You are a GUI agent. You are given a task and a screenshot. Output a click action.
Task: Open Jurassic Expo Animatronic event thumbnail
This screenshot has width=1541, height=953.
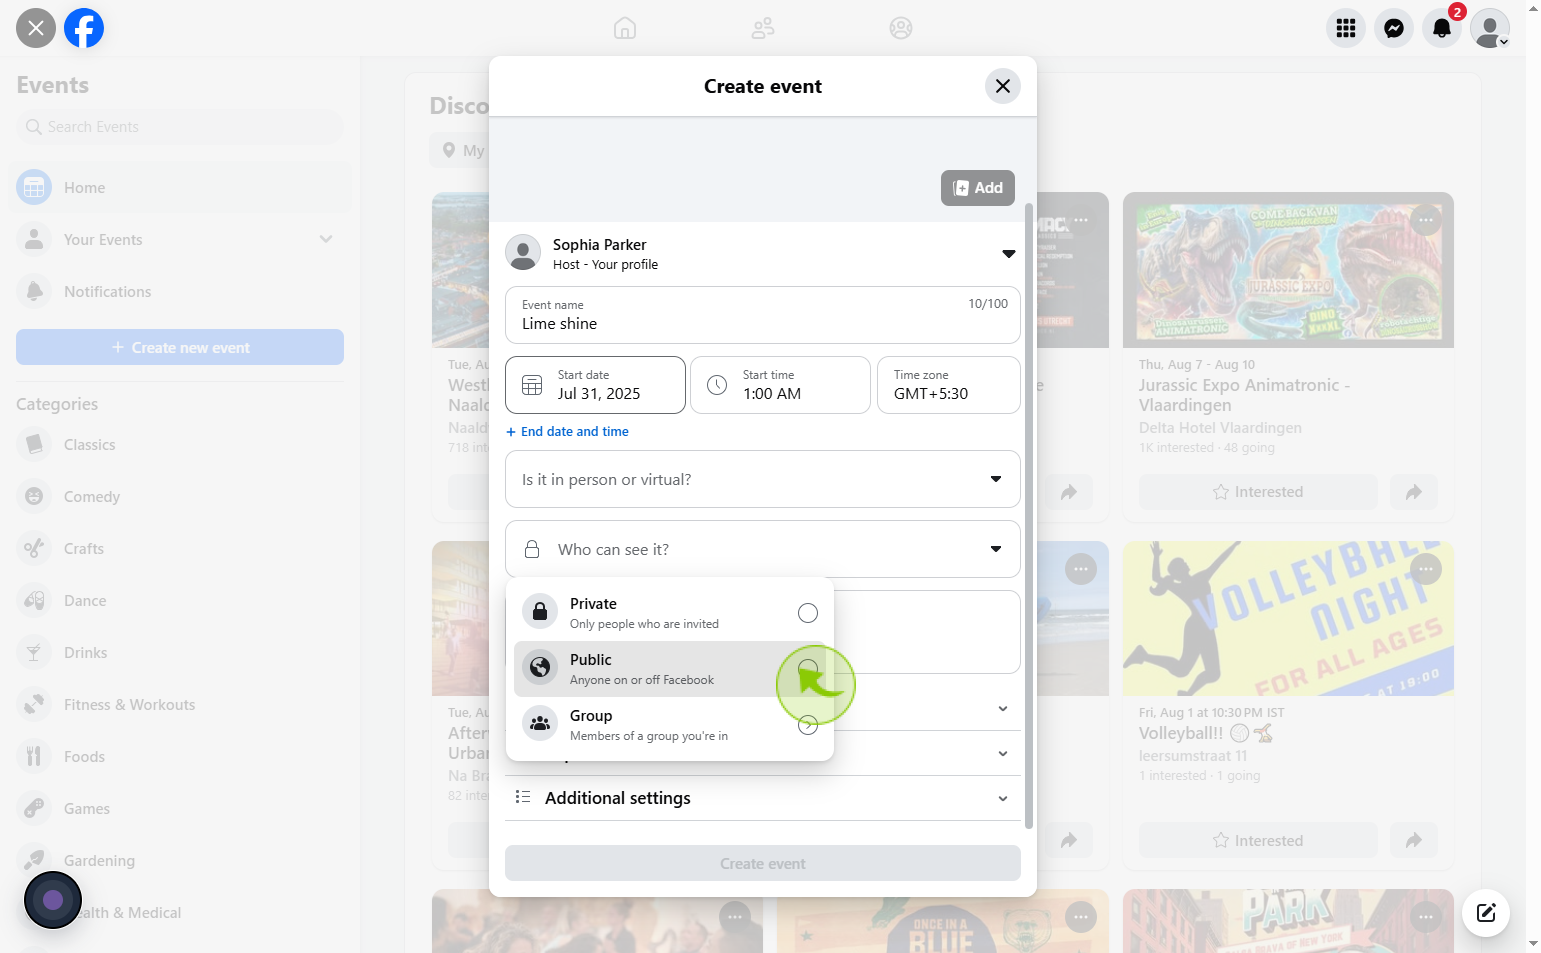[1288, 270]
